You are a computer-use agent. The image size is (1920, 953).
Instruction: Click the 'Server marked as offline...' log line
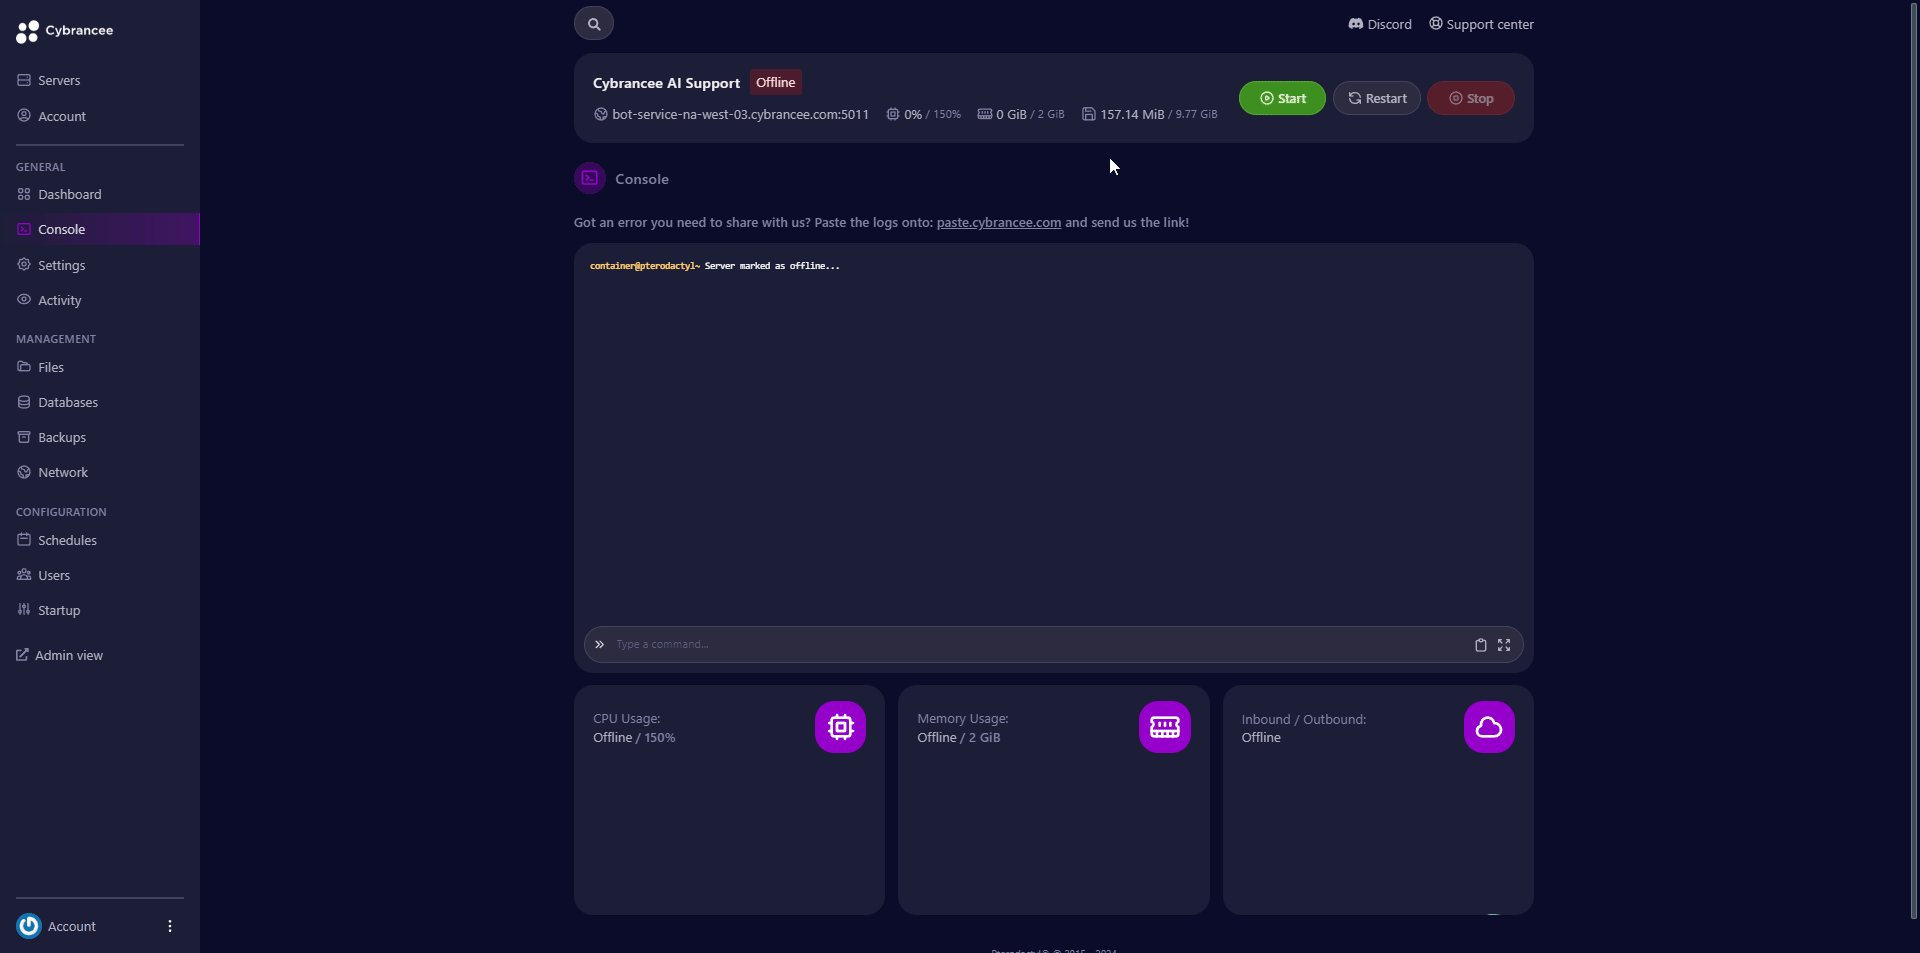tap(772, 266)
